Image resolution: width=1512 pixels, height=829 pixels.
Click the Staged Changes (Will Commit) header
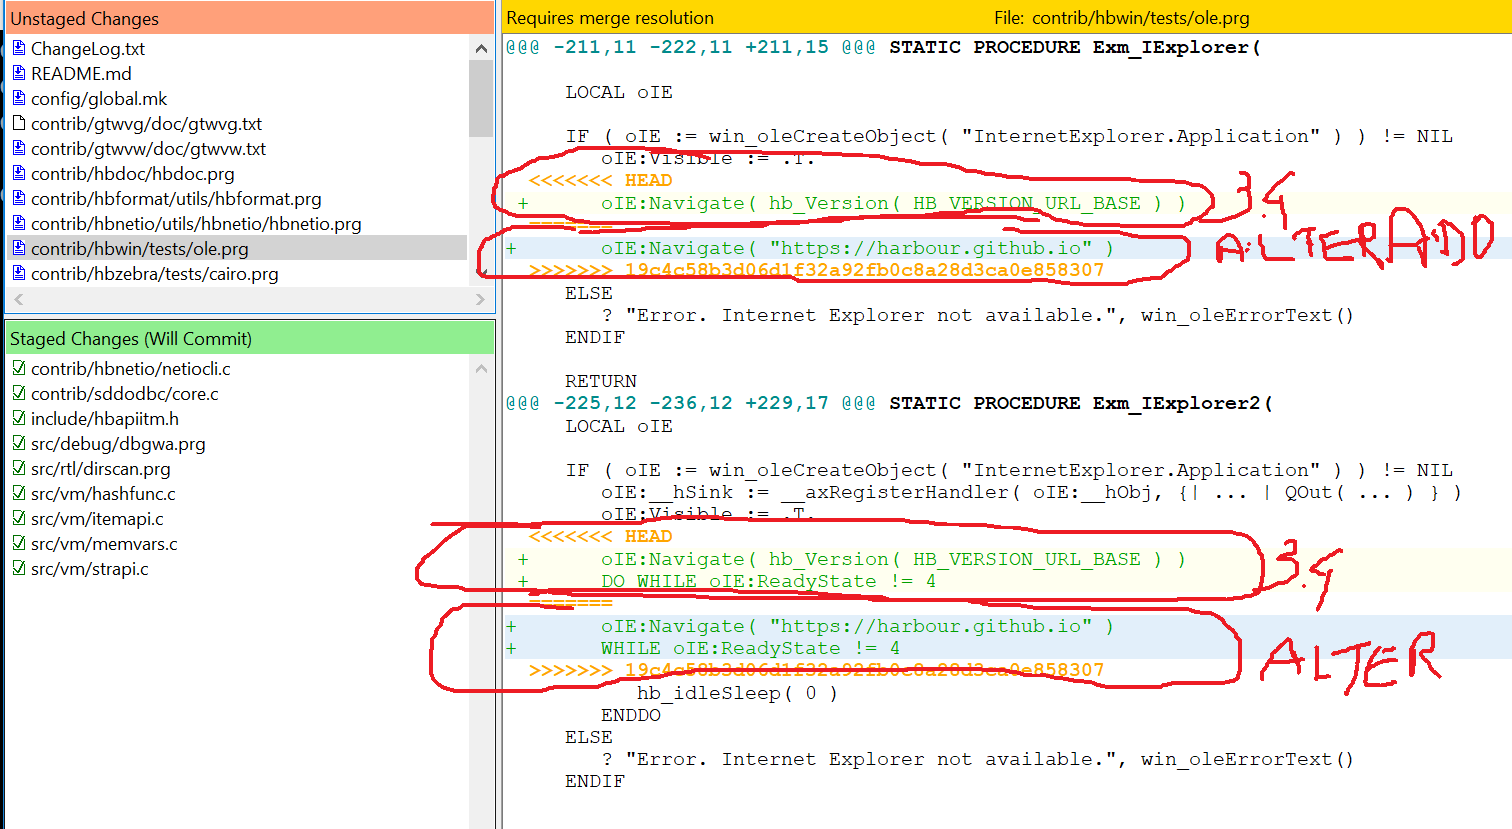(x=249, y=338)
